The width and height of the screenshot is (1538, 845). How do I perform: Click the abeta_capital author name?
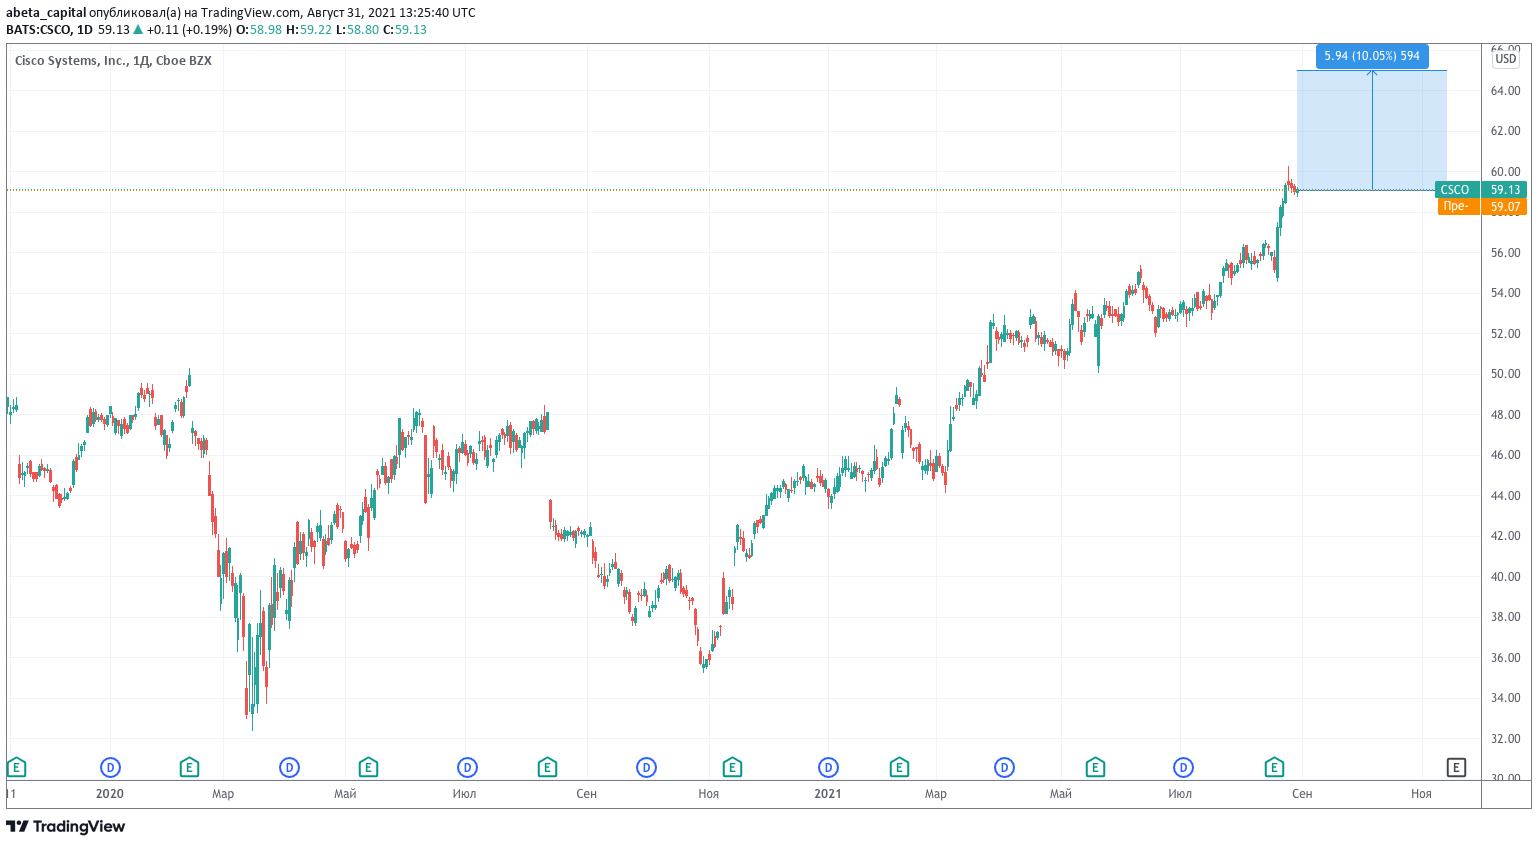pyautogui.click(x=46, y=13)
